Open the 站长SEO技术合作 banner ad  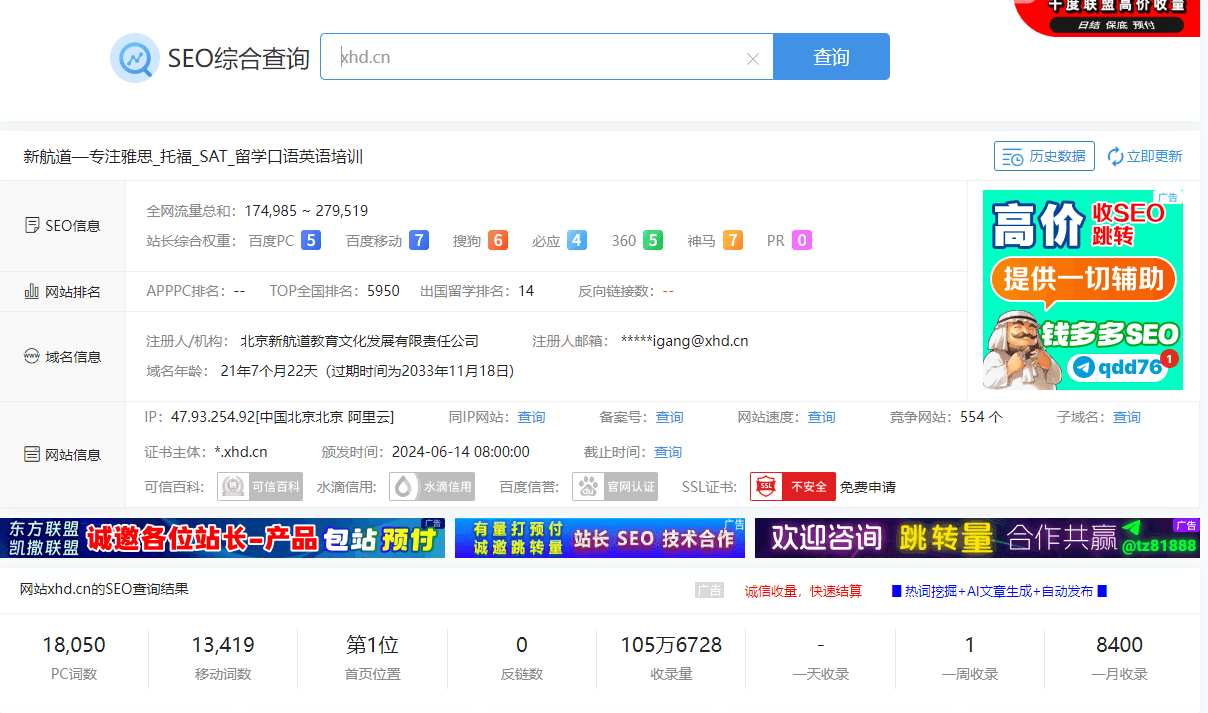tap(600, 538)
